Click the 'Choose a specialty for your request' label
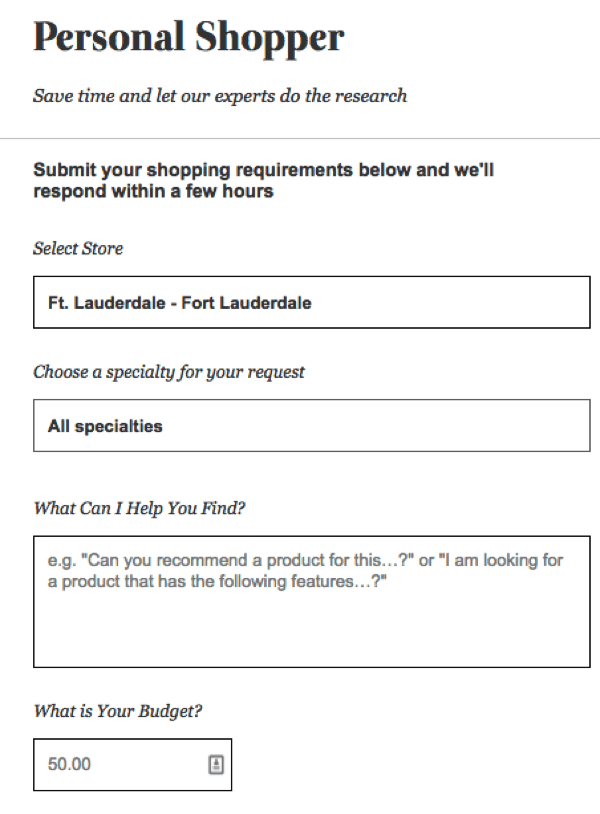The height and width of the screenshot is (814, 600). 169,372
